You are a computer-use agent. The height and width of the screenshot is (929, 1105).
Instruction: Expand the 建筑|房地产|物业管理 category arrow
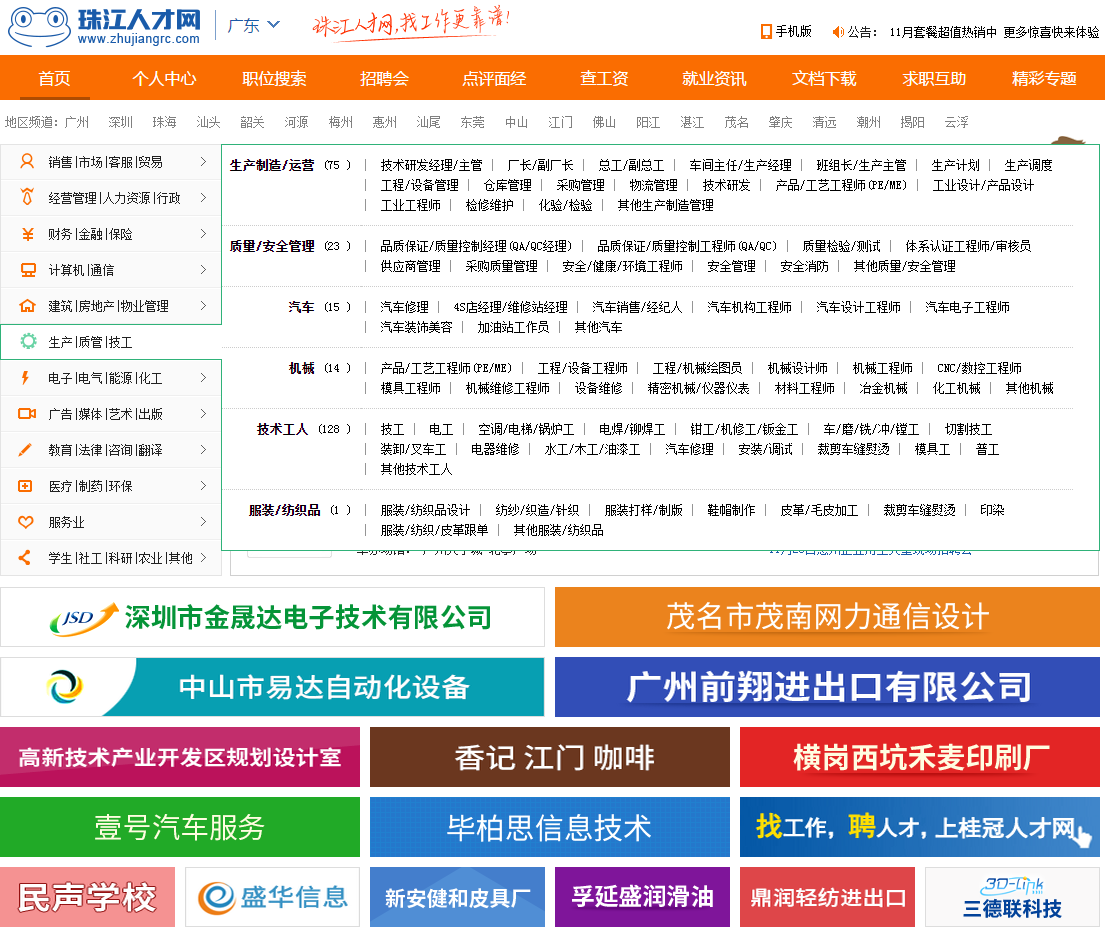point(203,305)
